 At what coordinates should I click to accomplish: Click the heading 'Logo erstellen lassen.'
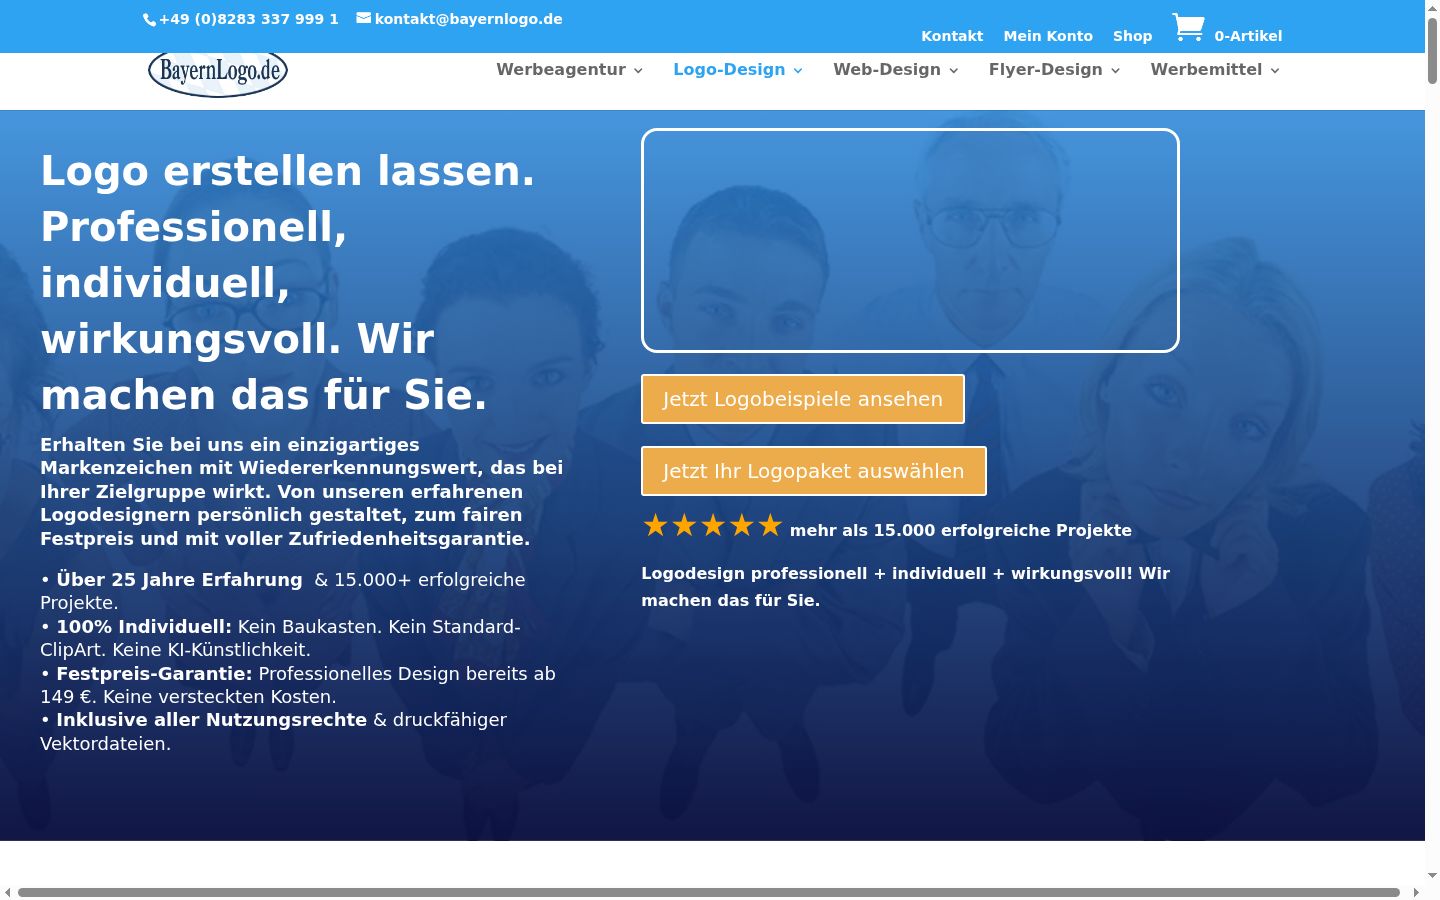pyautogui.click(x=288, y=171)
